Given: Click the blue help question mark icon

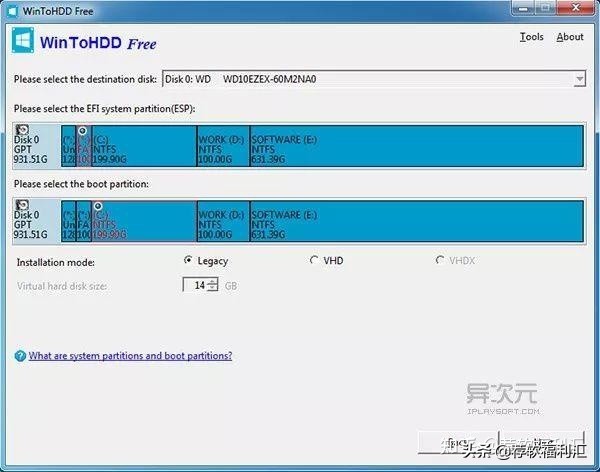Looking at the screenshot, I should pos(20,356).
